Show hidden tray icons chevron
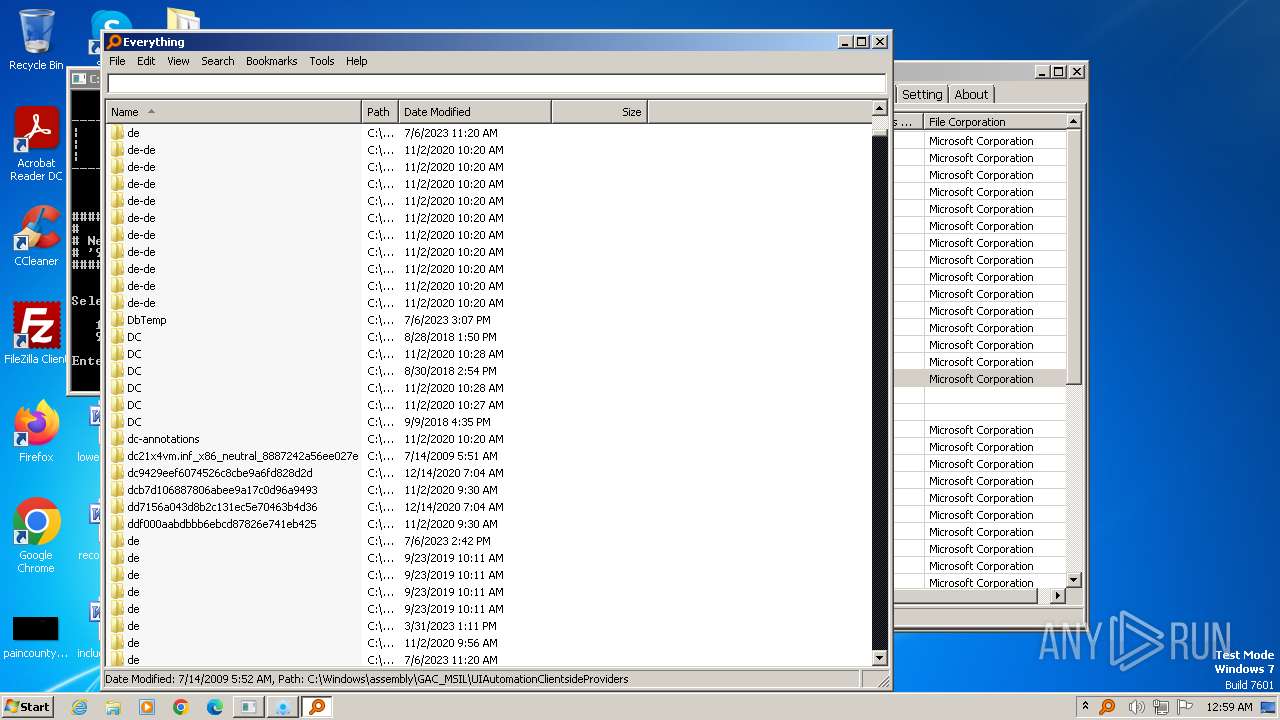This screenshot has width=1280, height=720. tap(1085, 707)
